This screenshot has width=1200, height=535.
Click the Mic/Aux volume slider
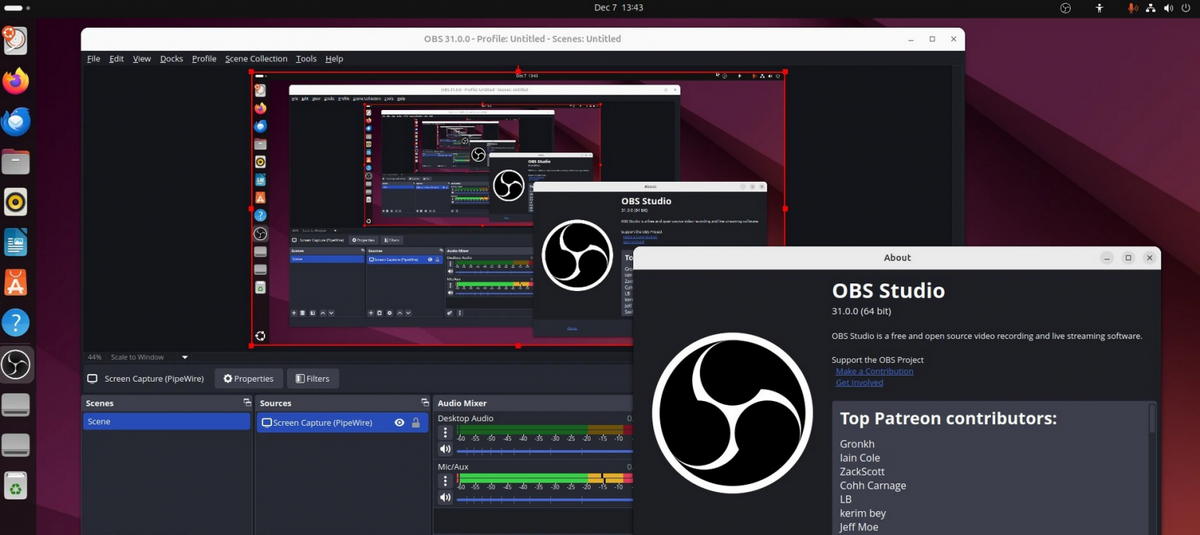tap(544, 498)
